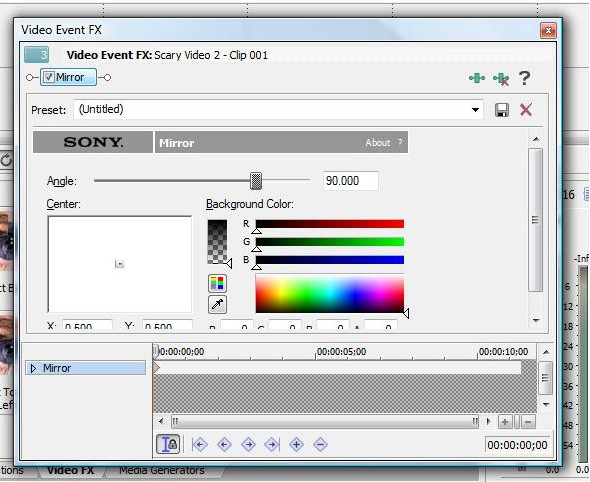Viewport: 590px width, 482px height.
Task: Expand the Mirror timeline track
Action: coord(33,368)
